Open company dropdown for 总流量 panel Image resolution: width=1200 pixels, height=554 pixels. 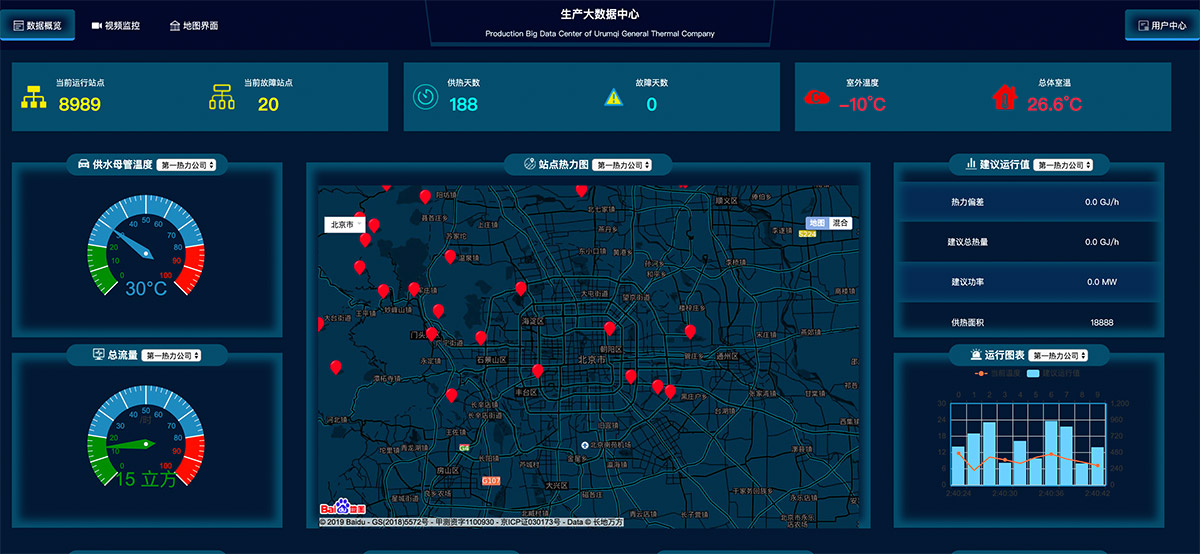(172, 355)
